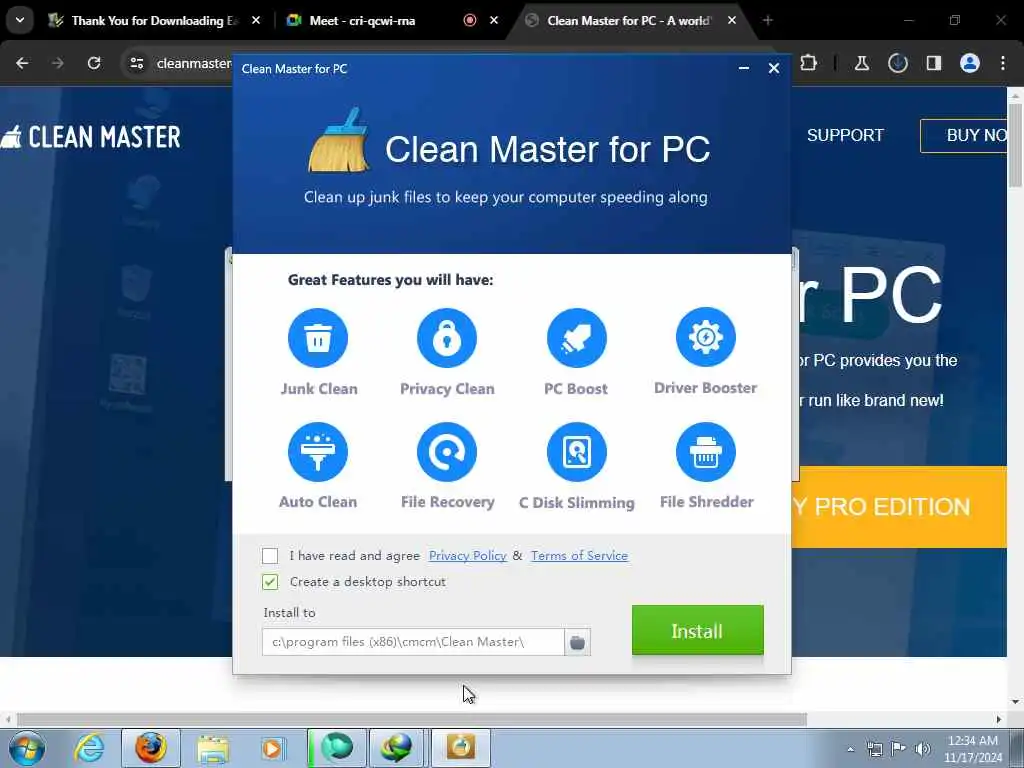Click the File Shredder icon
Screen dimensions: 1024x768
[706, 452]
